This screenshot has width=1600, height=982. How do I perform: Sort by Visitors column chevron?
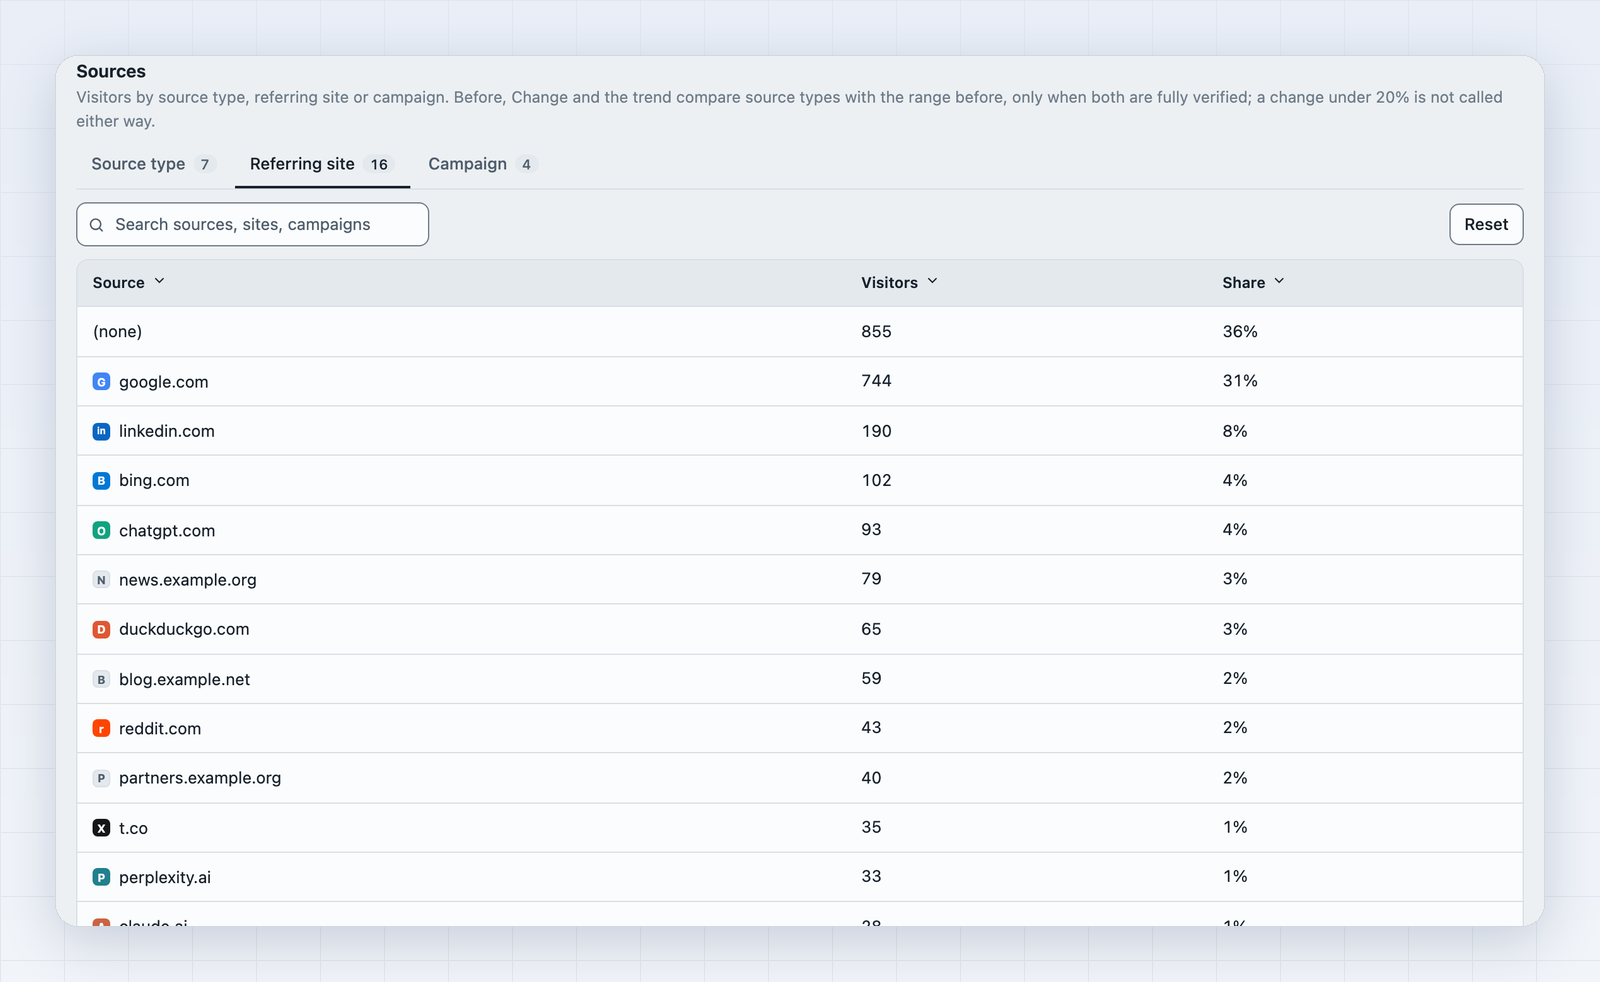click(932, 282)
